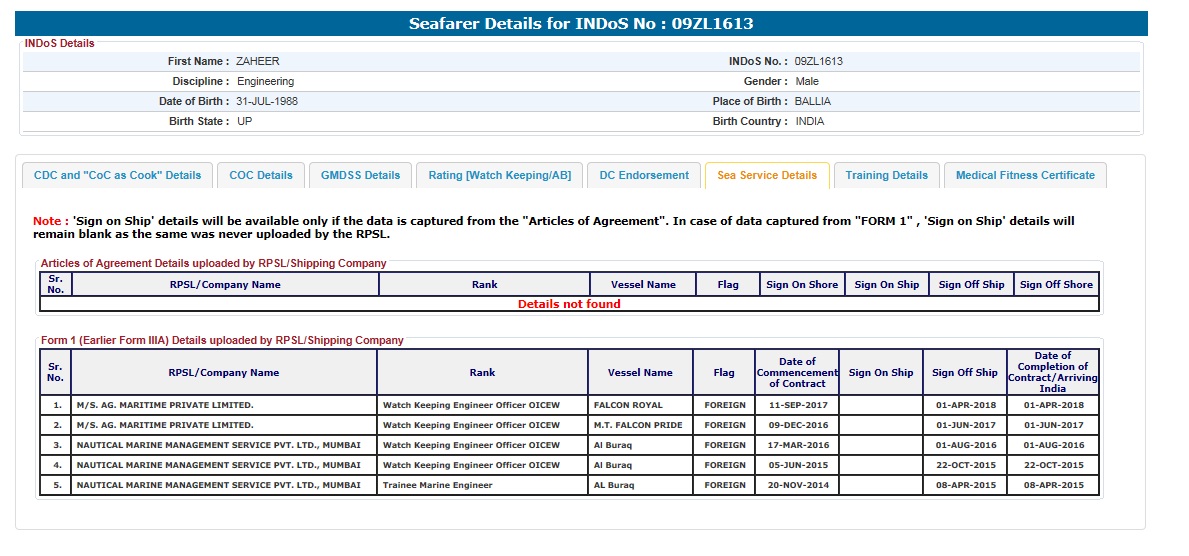
Task: Switch to the COC Details tab
Action: point(261,175)
